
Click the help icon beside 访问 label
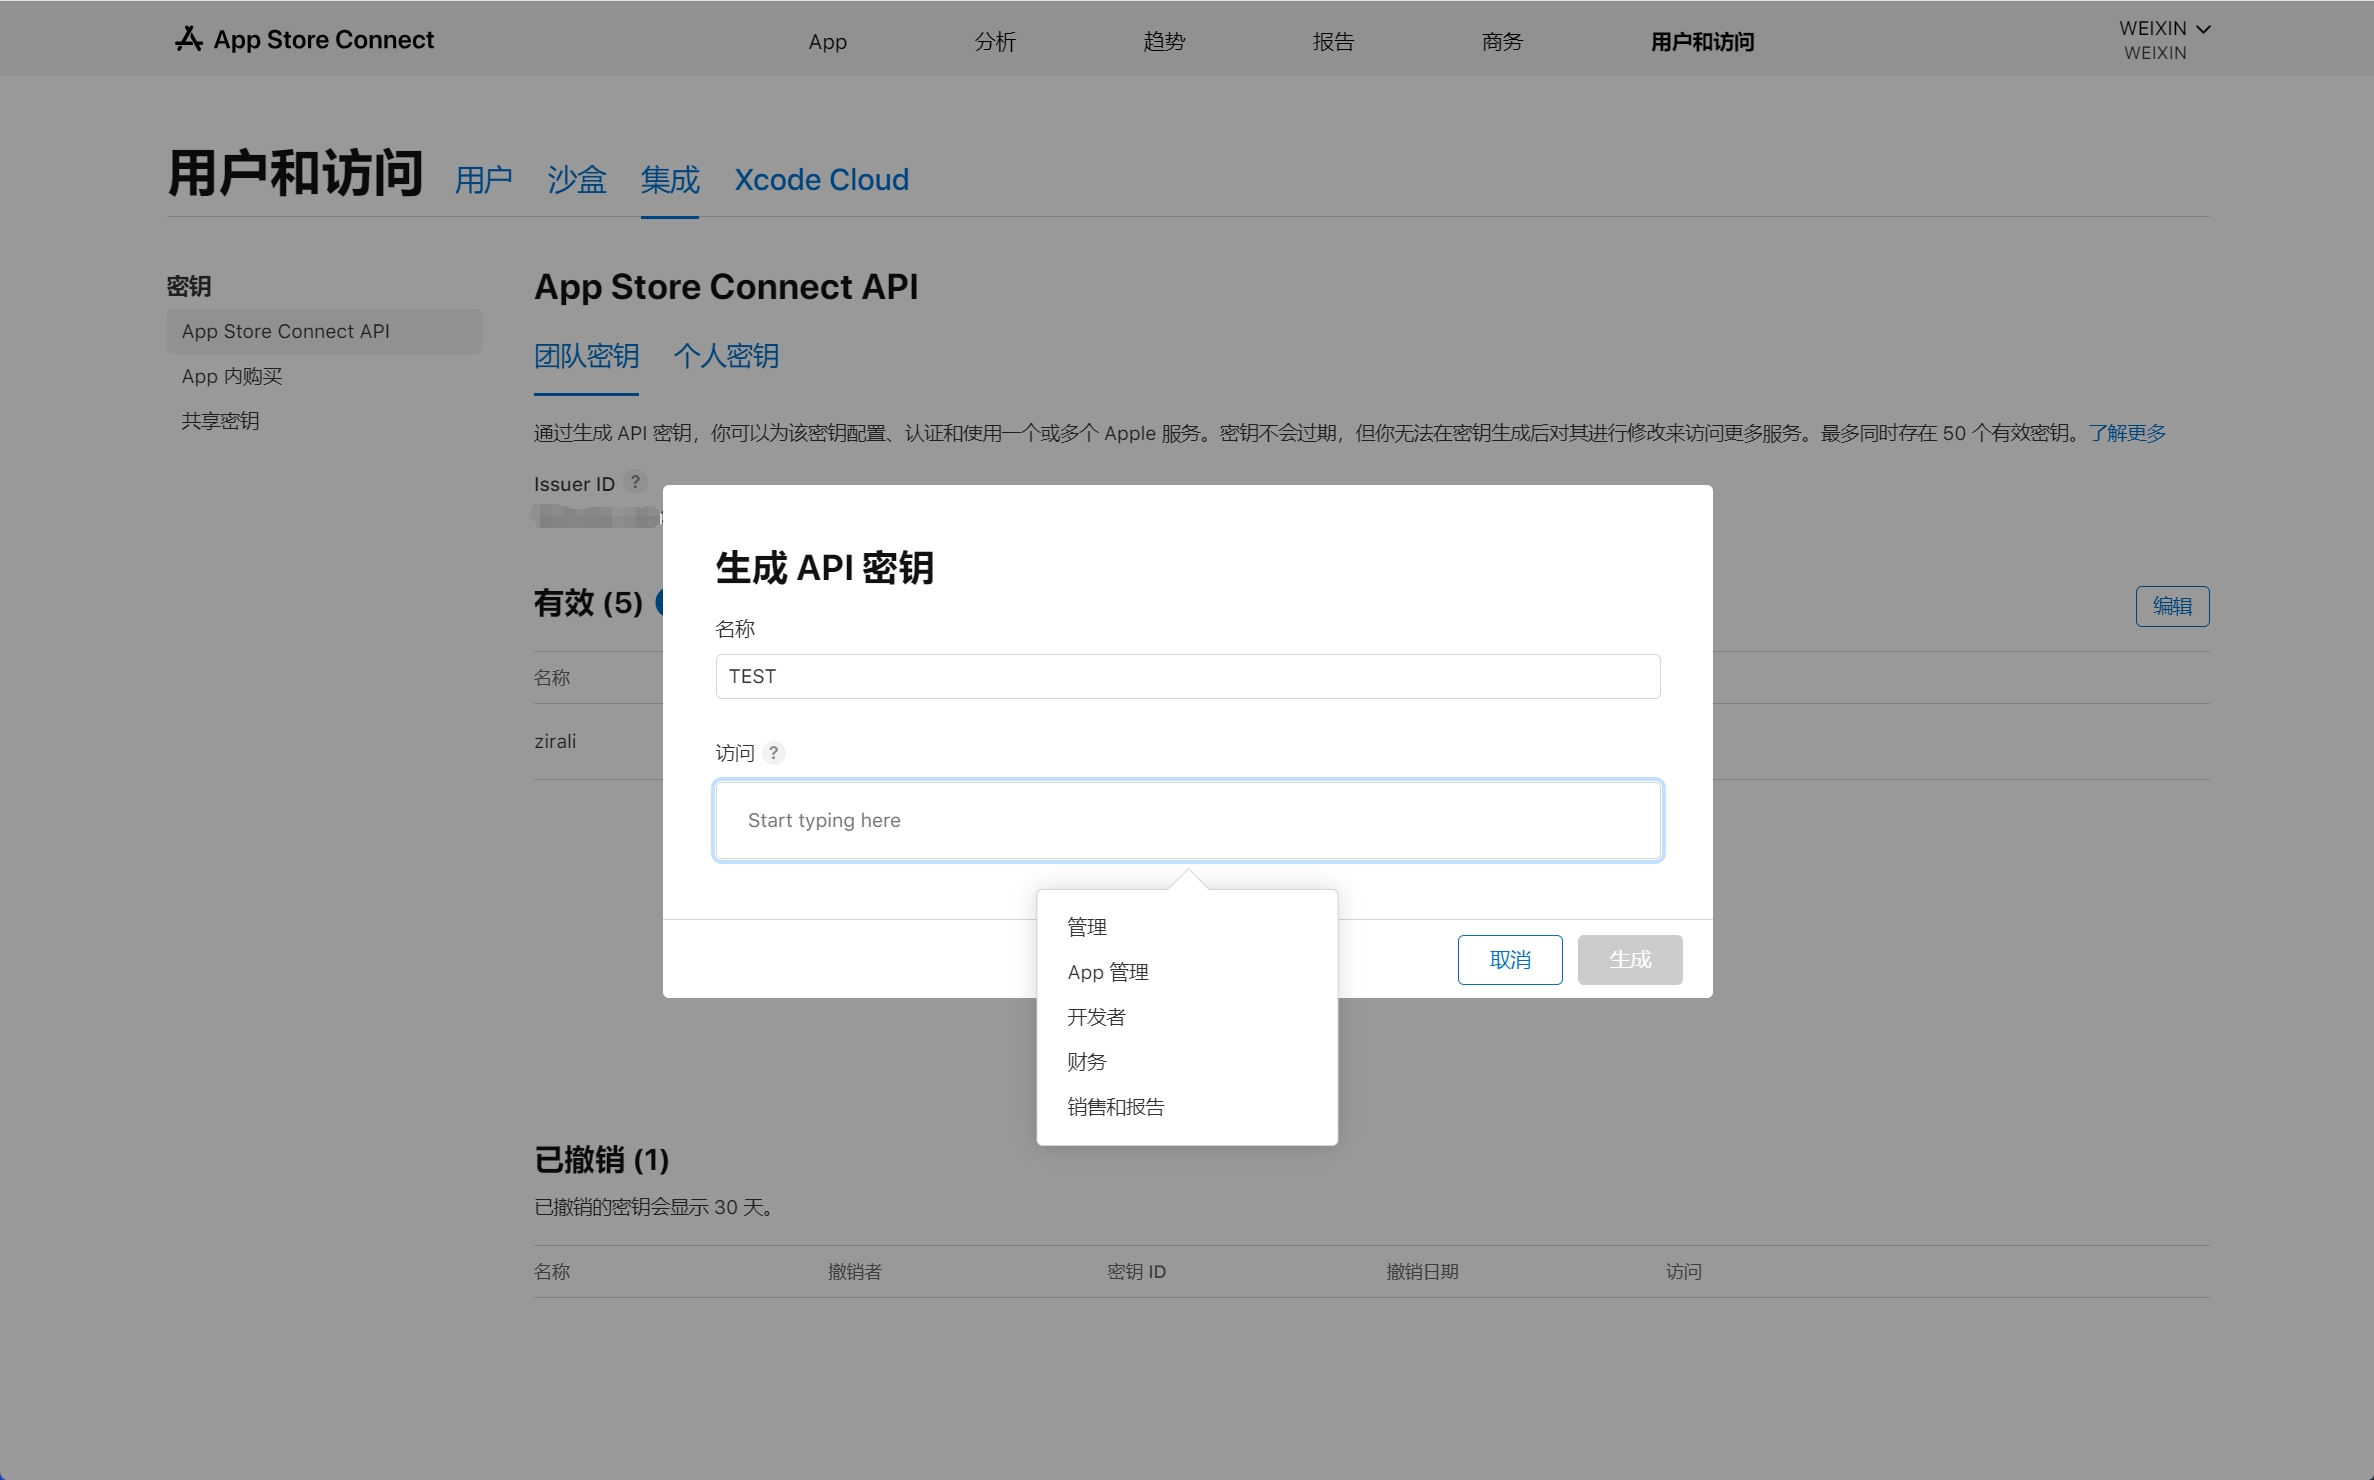(x=773, y=752)
